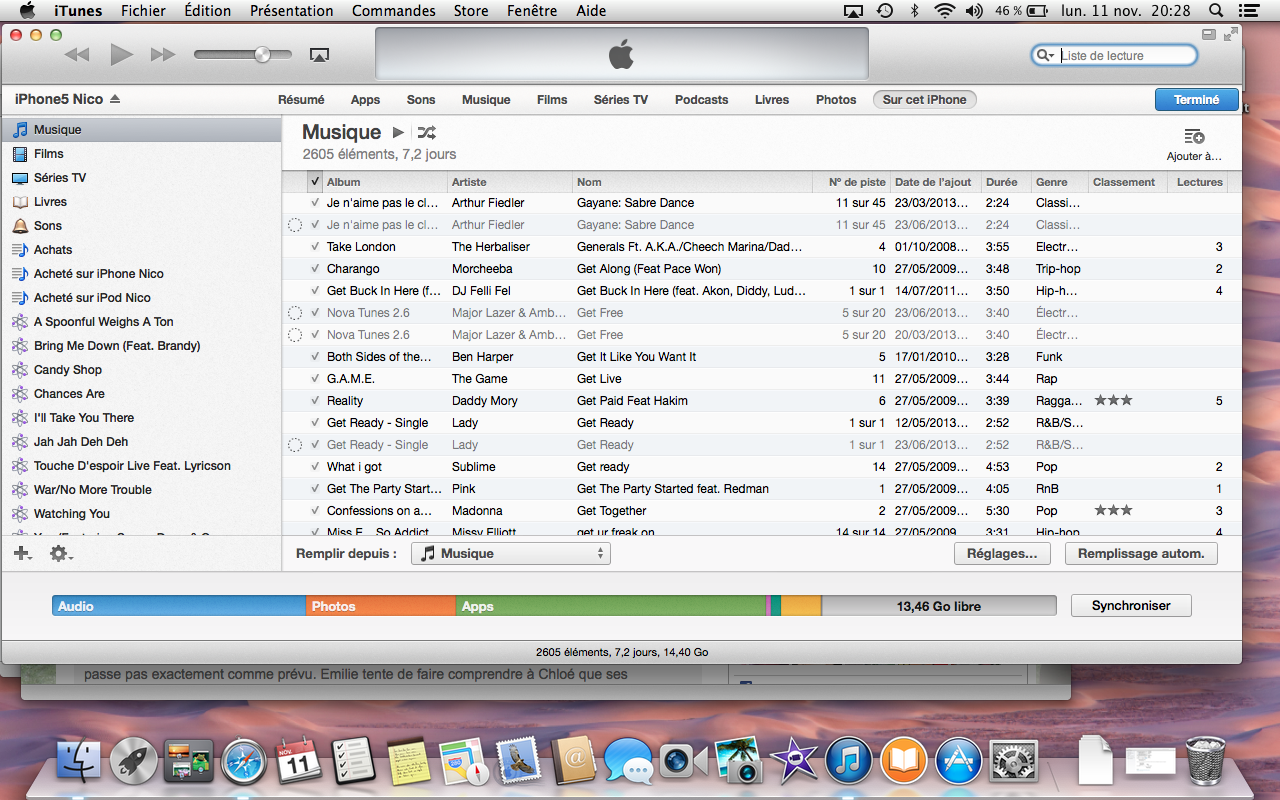Click the Synchroniser button

[x=1131, y=605]
